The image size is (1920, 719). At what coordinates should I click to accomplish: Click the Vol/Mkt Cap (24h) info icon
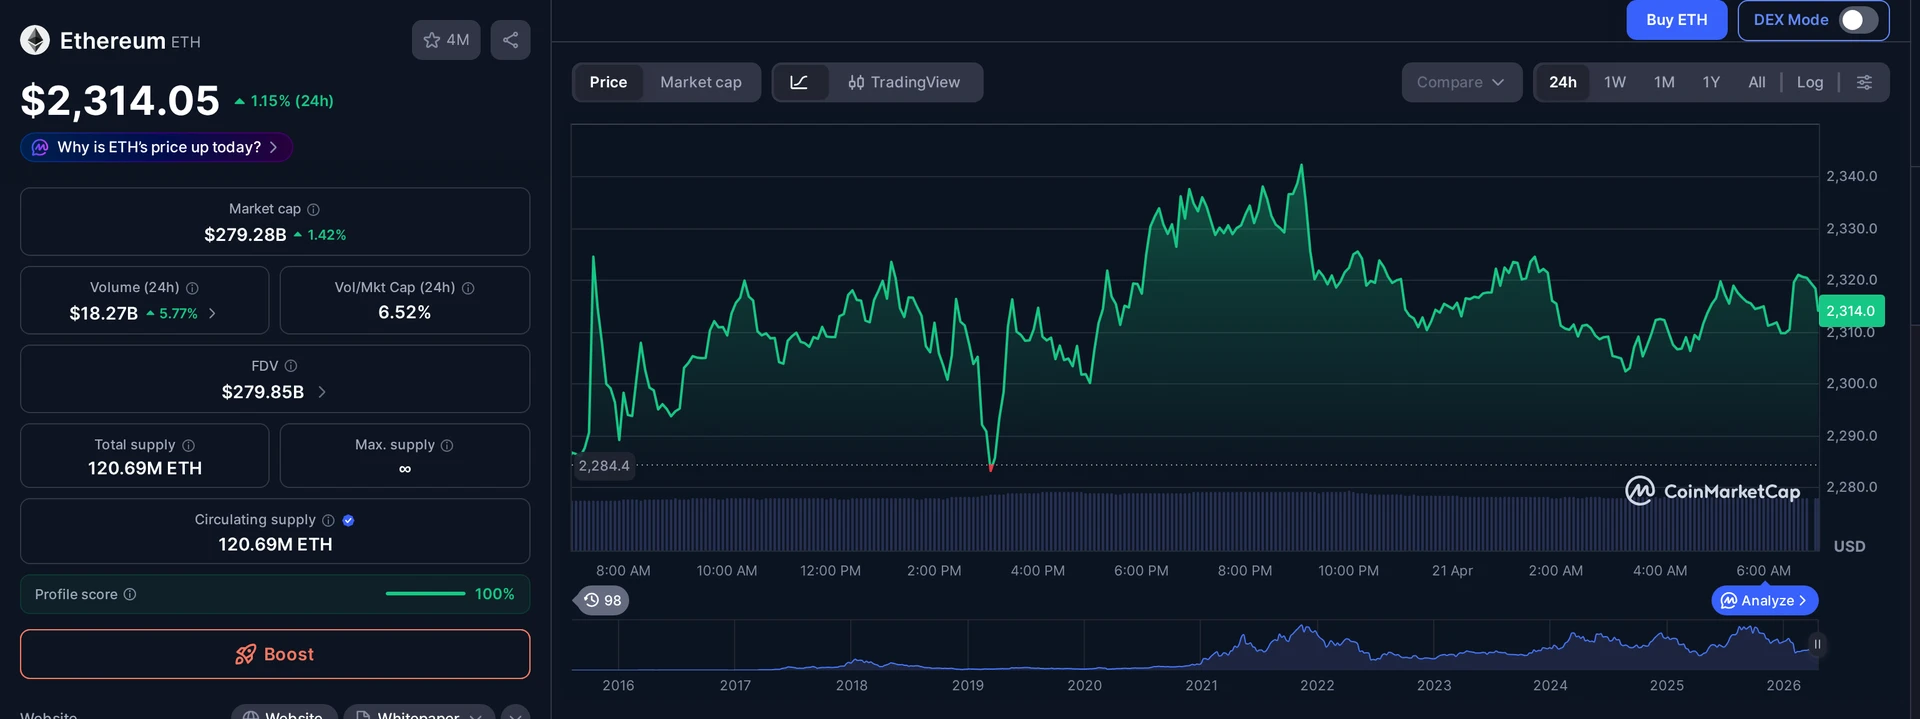[468, 288]
